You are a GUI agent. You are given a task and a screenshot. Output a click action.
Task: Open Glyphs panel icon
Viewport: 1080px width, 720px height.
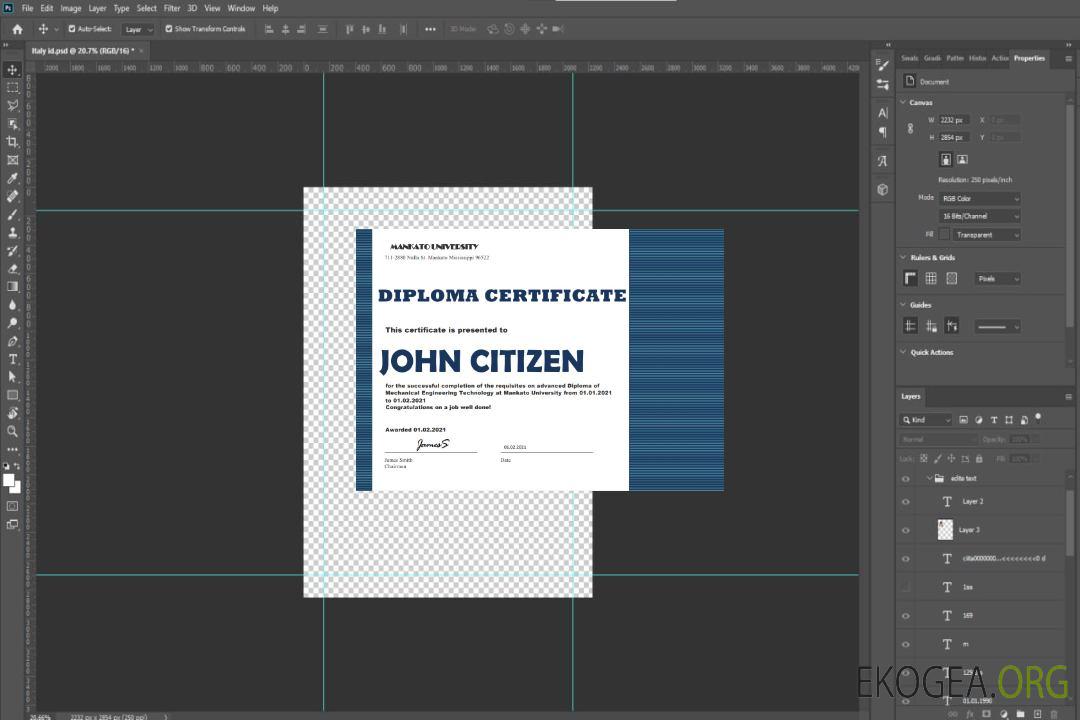tap(882, 161)
